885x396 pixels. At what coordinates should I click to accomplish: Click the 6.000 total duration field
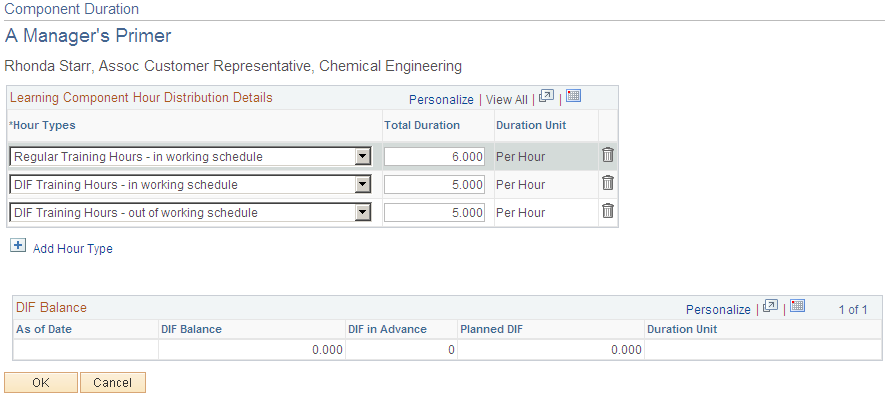pos(434,157)
